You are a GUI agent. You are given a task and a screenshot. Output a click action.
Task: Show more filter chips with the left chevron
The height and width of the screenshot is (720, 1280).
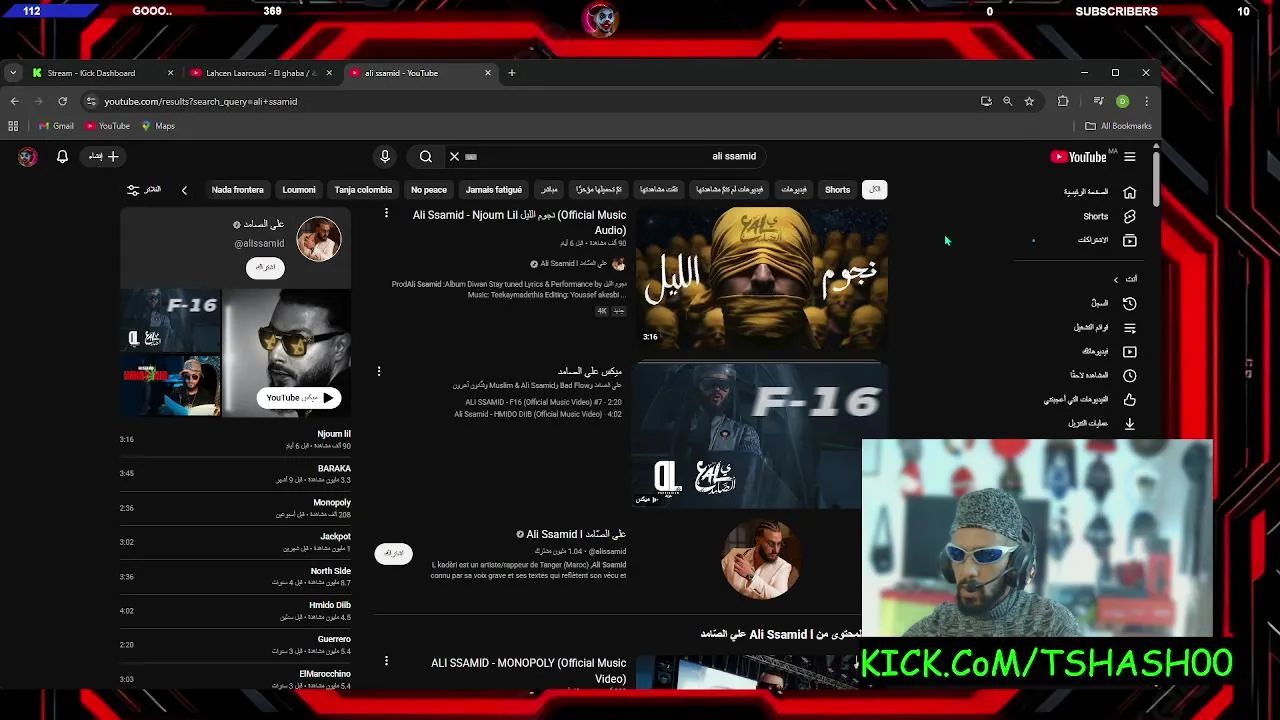pos(184,190)
